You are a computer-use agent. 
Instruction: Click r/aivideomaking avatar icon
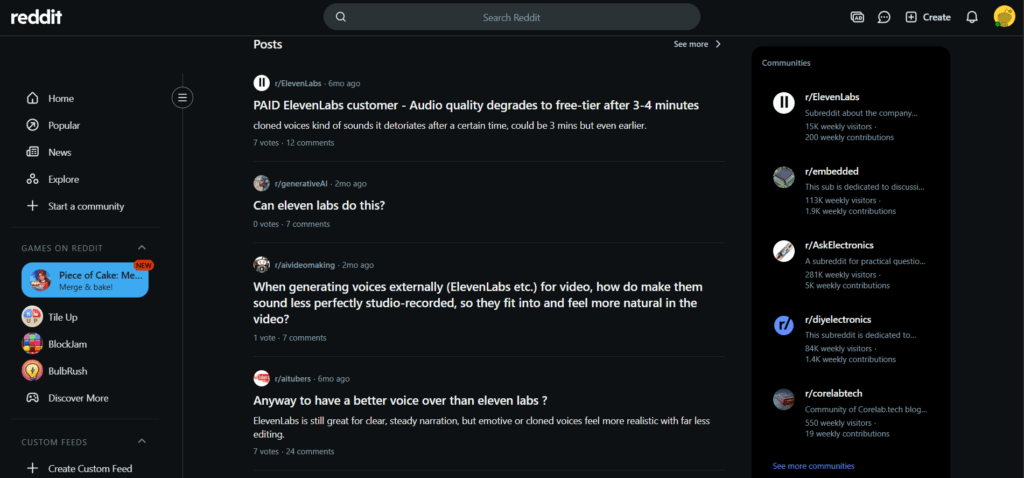261,264
